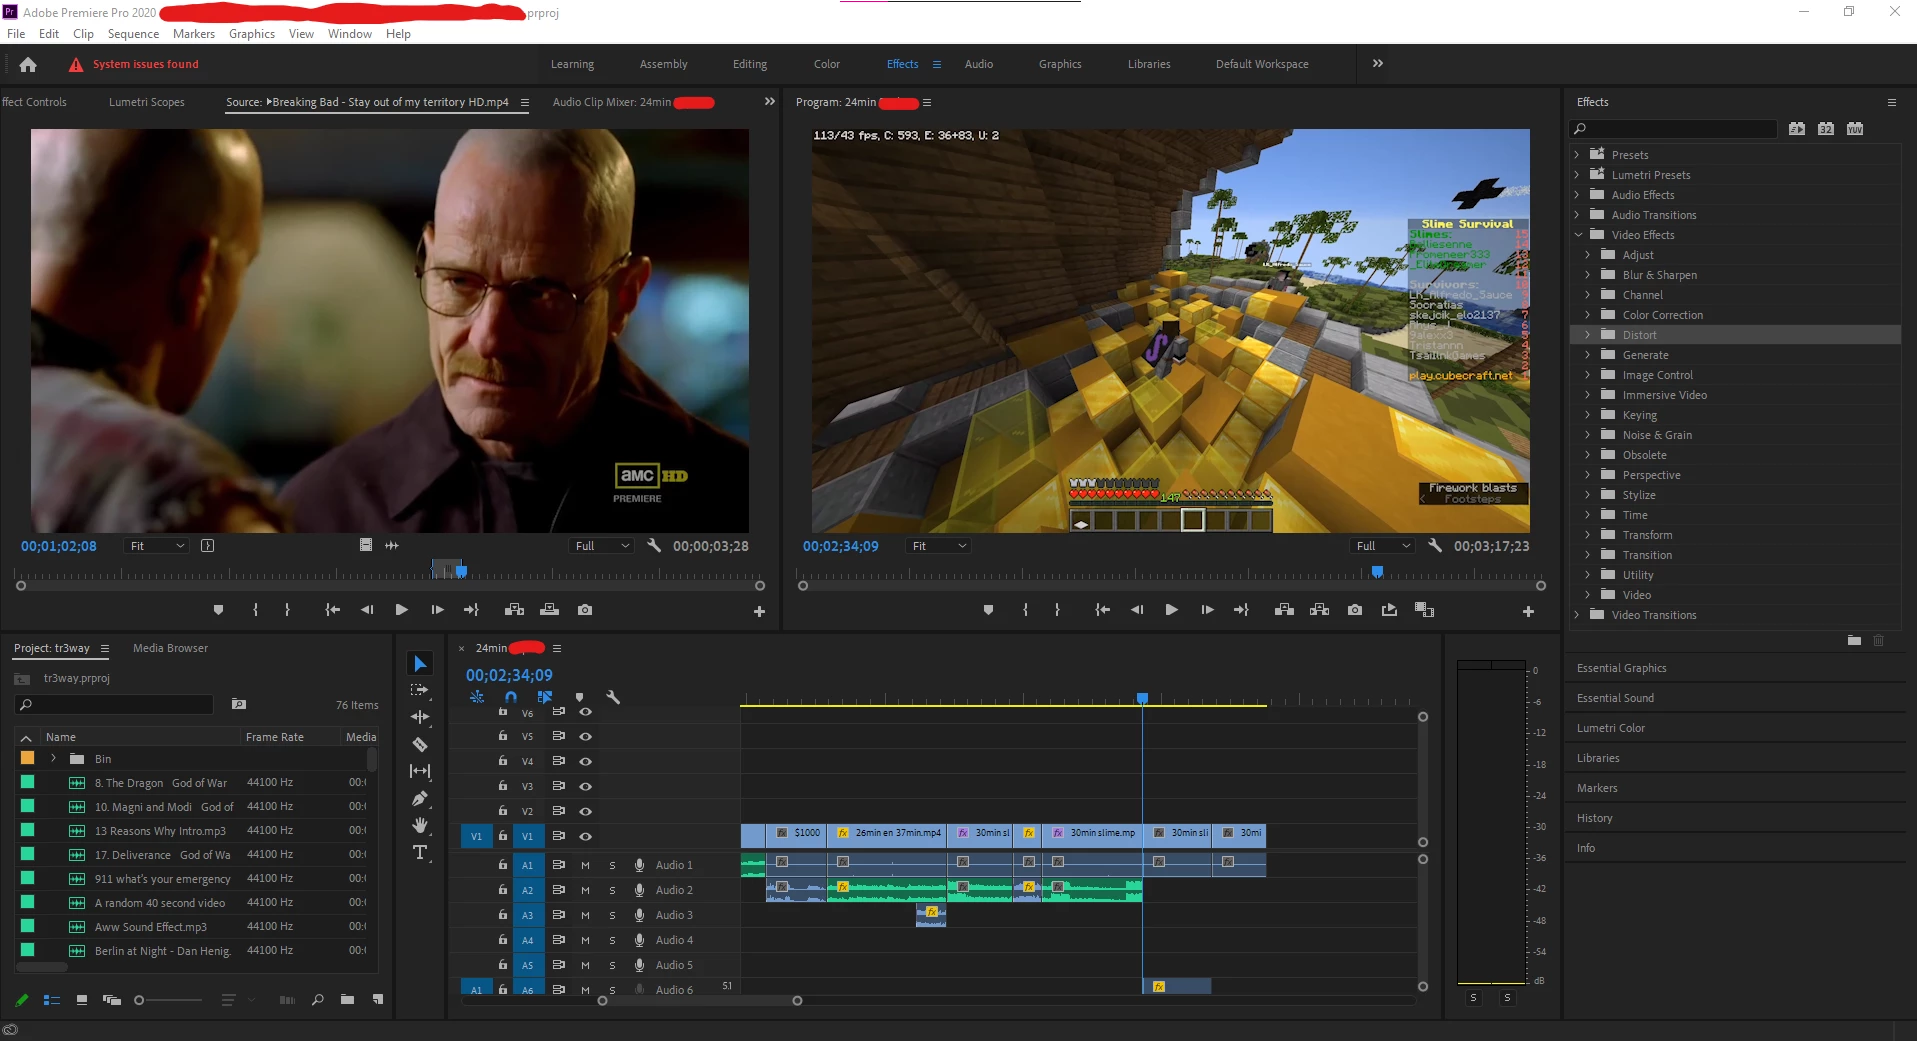The height and width of the screenshot is (1041, 1917).
Task: Select the Razor tool
Action: click(420, 744)
